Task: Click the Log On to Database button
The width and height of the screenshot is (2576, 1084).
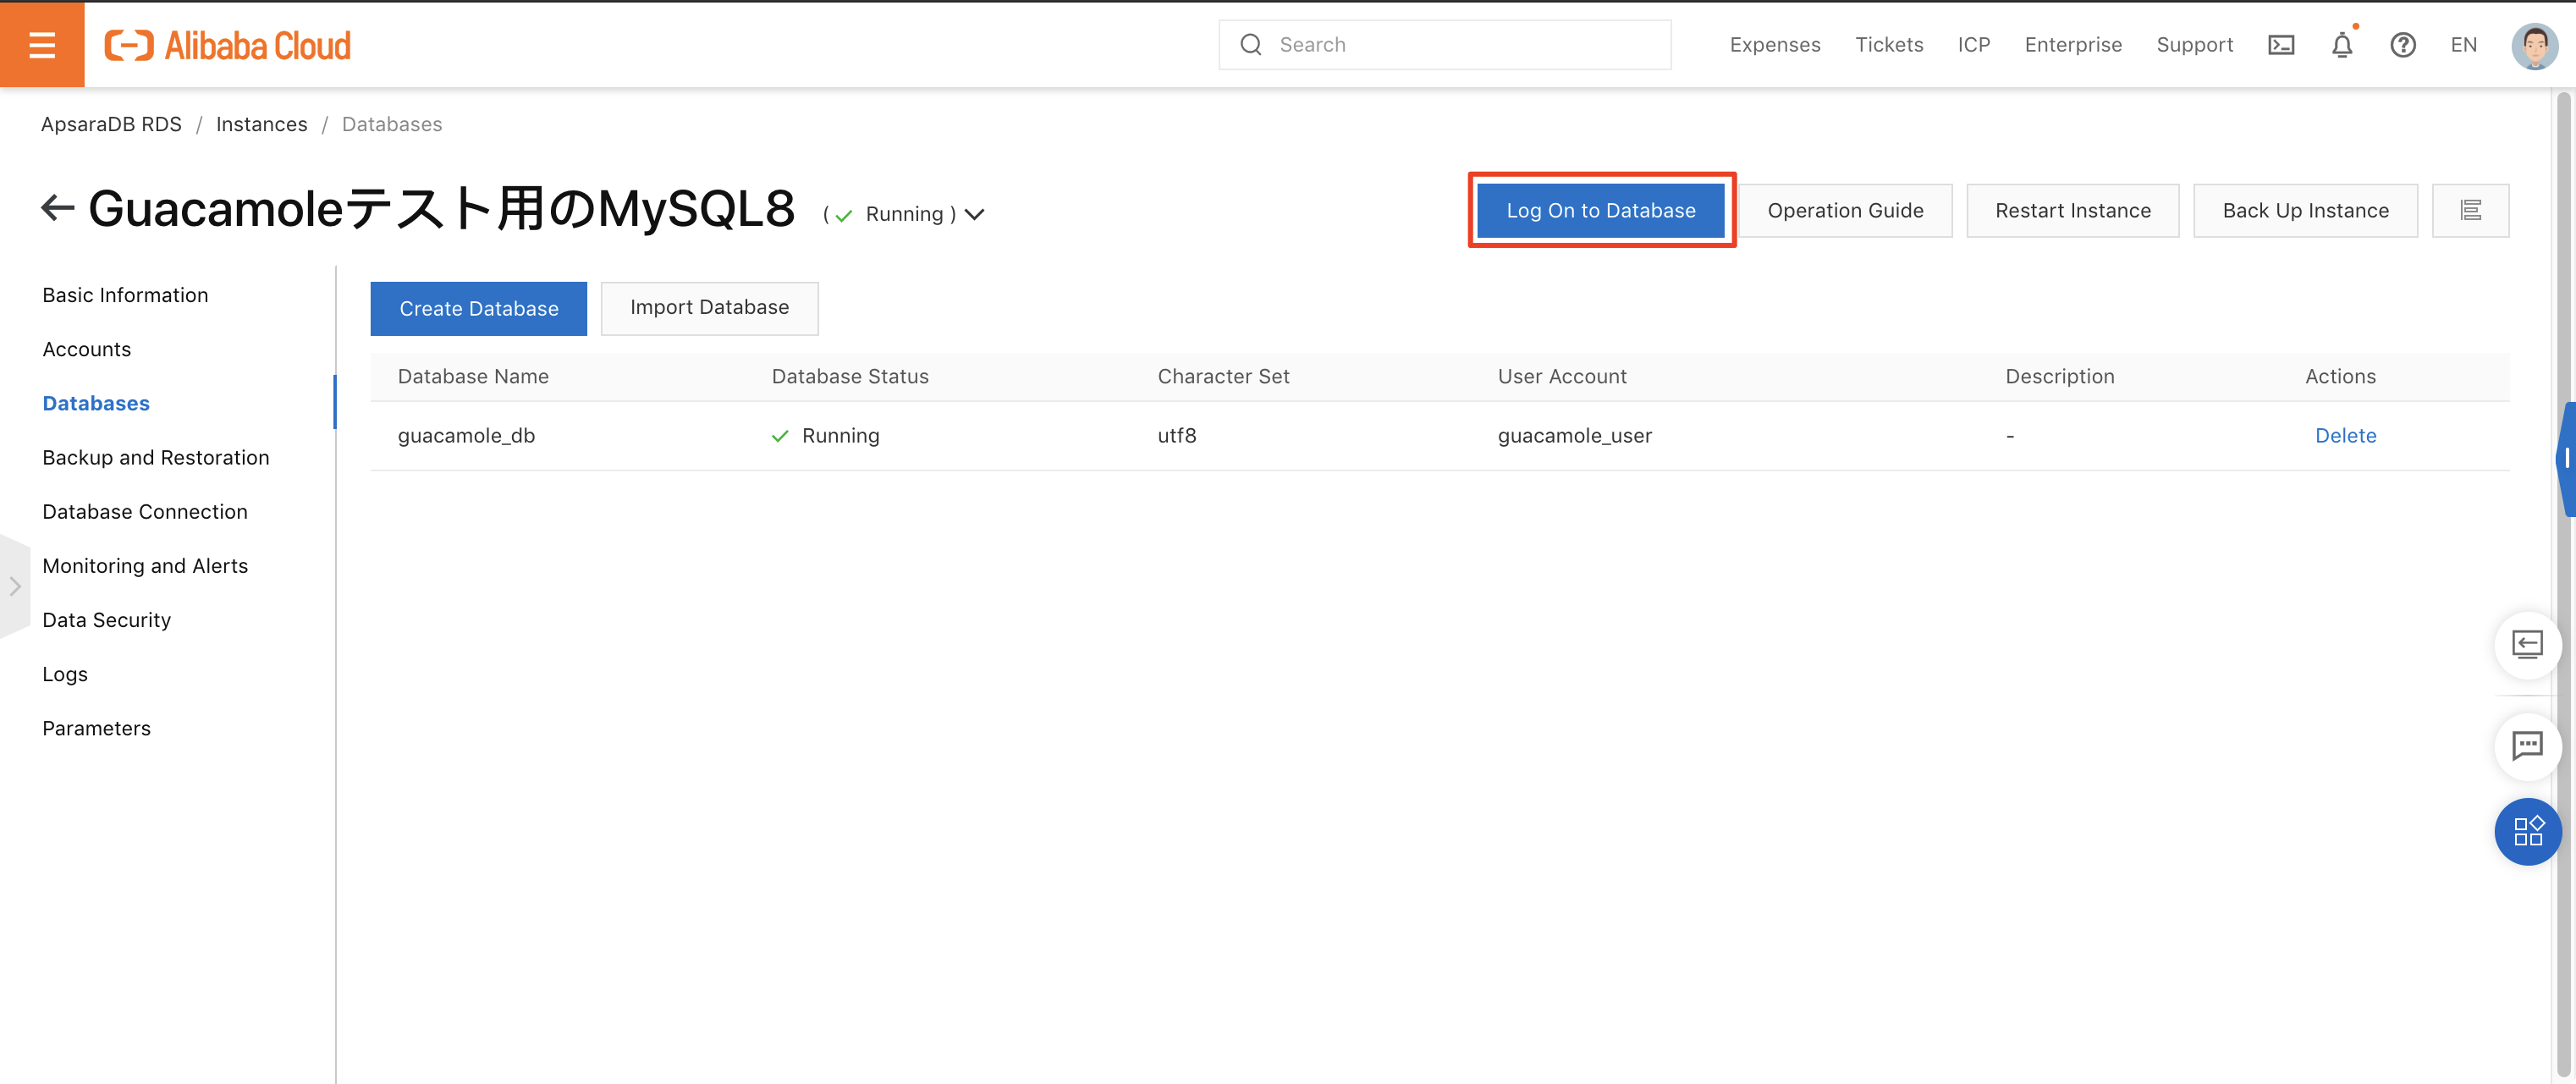Action: tap(1601, 210)
